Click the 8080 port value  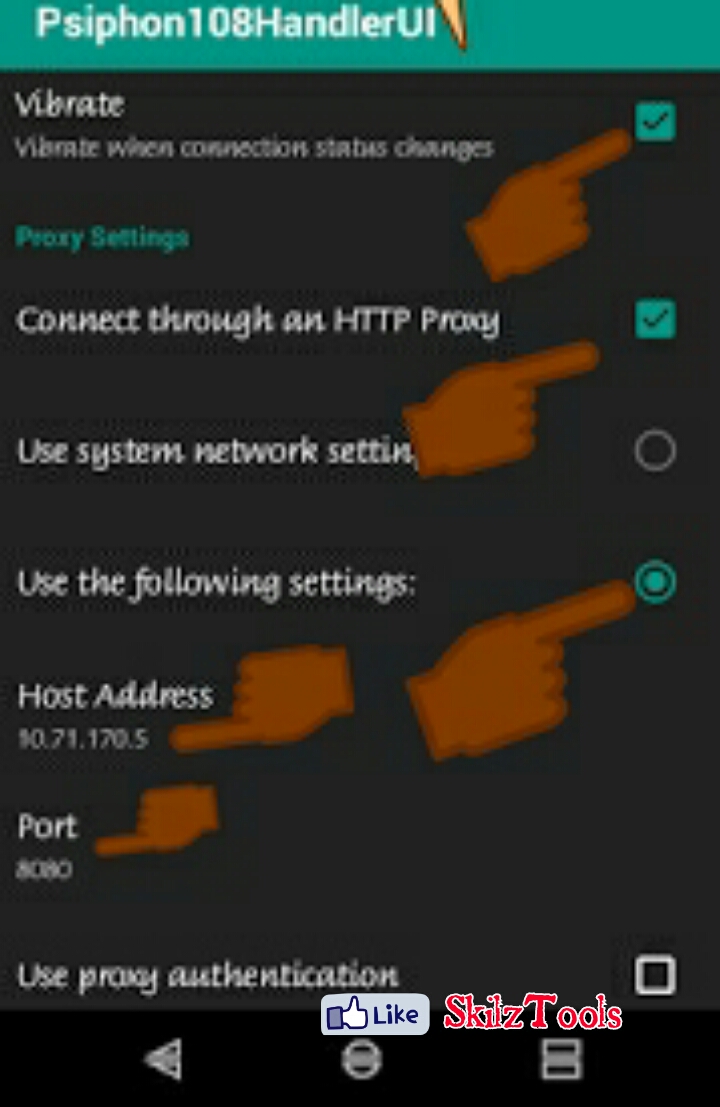[x=44, y=869]
